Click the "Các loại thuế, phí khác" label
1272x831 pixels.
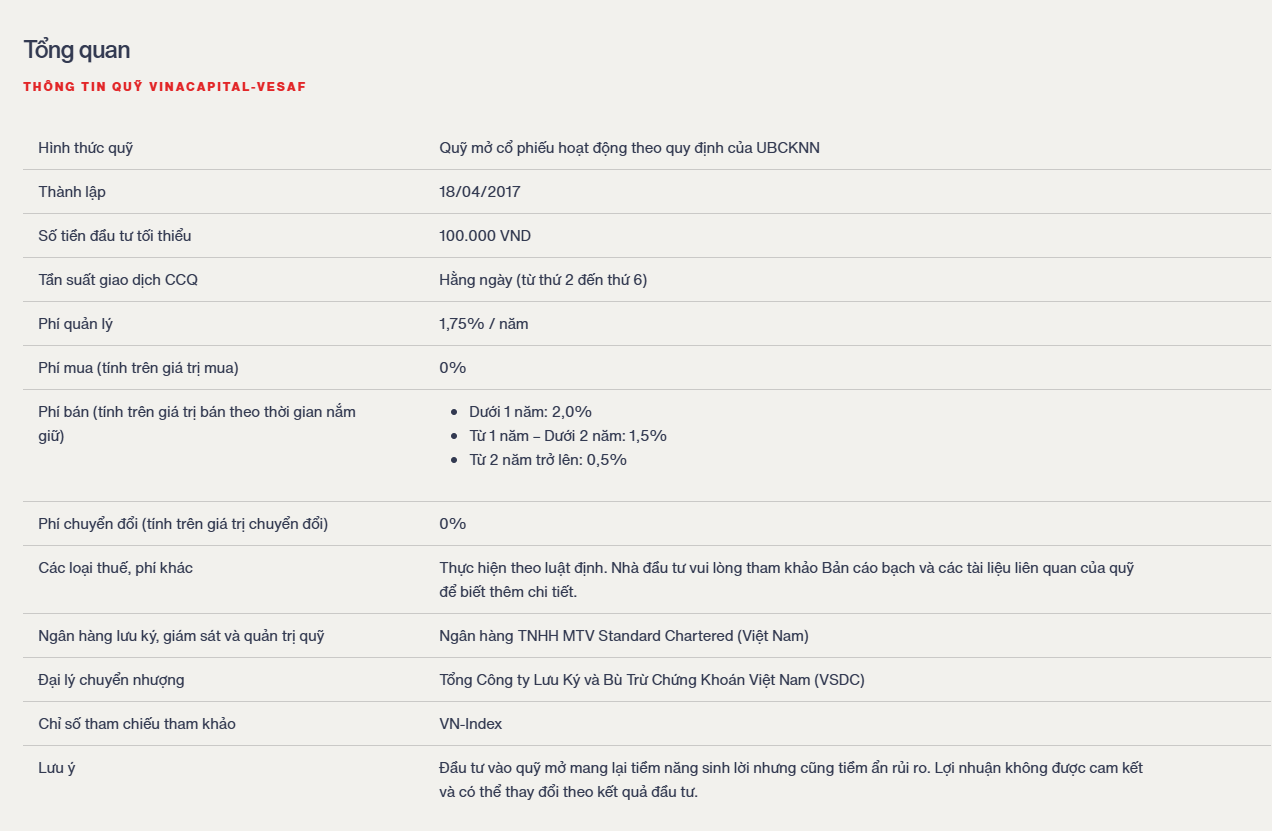click(x=115, y=568)
